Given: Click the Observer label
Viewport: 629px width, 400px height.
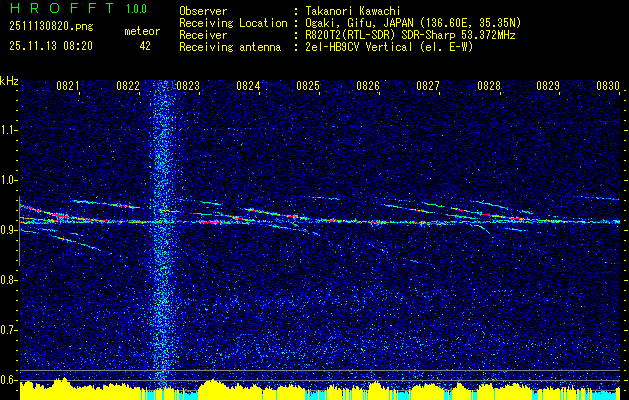Looking at the screenshot, I should [203, 11].
